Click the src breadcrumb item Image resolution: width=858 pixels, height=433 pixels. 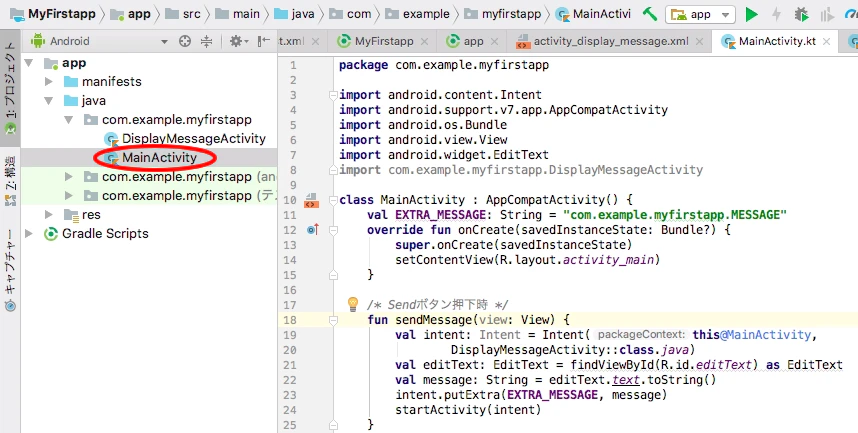(183, 14)
